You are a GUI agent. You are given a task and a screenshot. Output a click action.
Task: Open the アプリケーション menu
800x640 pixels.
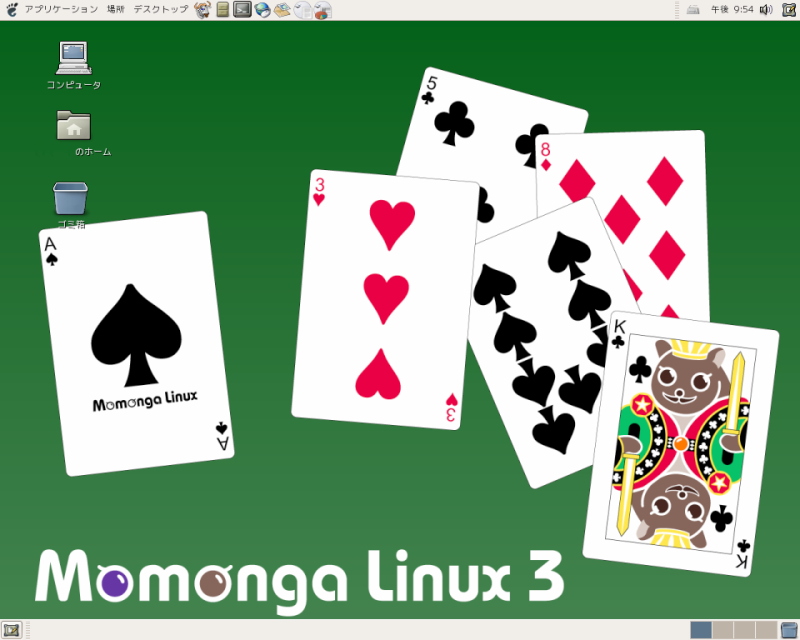(x=60, y=10)
